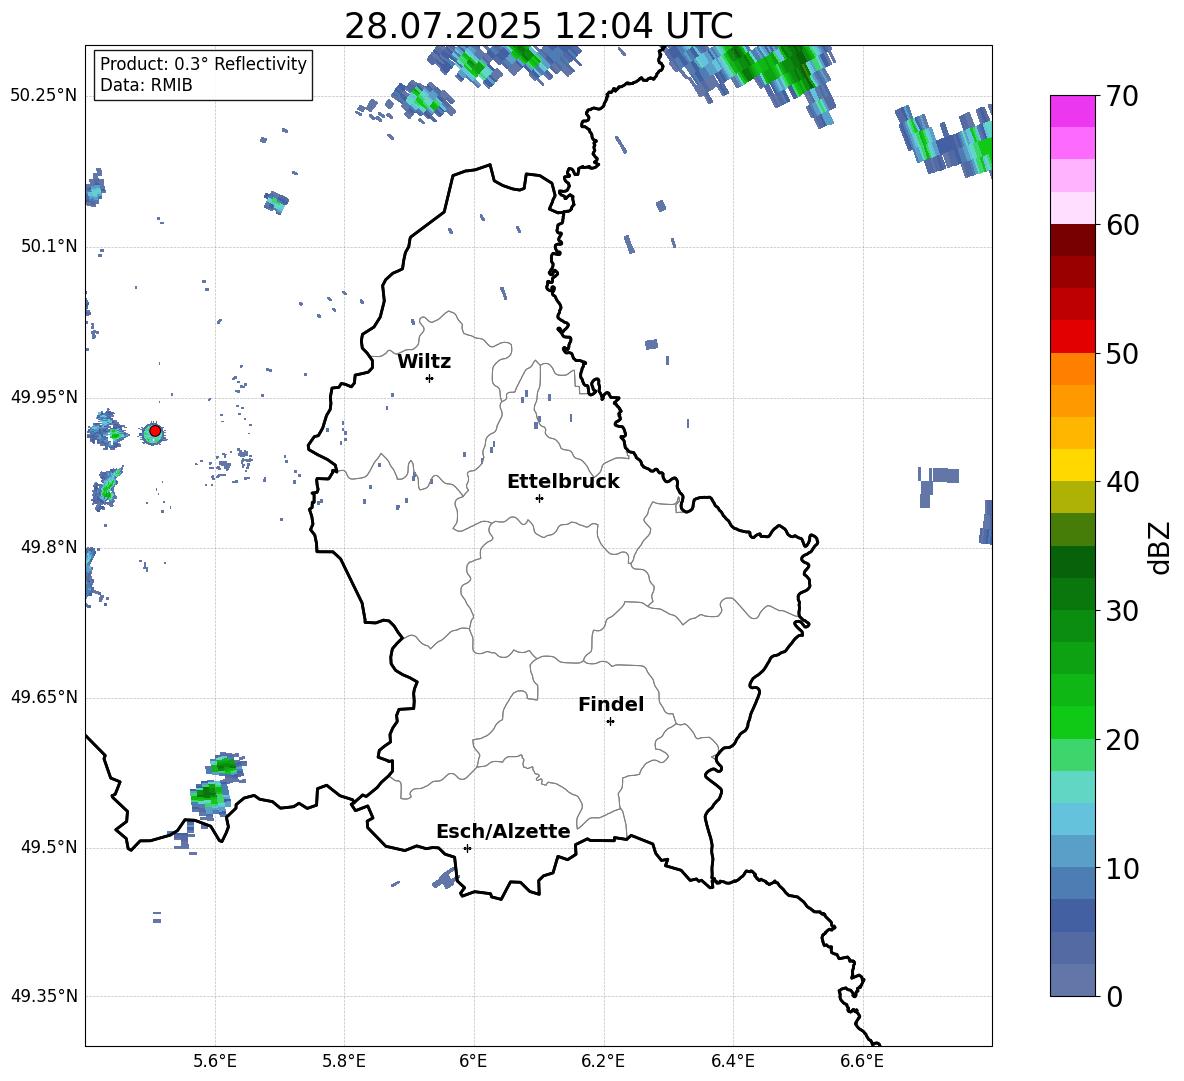The height and width of the screenshot is (1081, 1184).
Task: Click the turquoise colorbar swatch below 20 dBZ
Action: click(1072, 787)
